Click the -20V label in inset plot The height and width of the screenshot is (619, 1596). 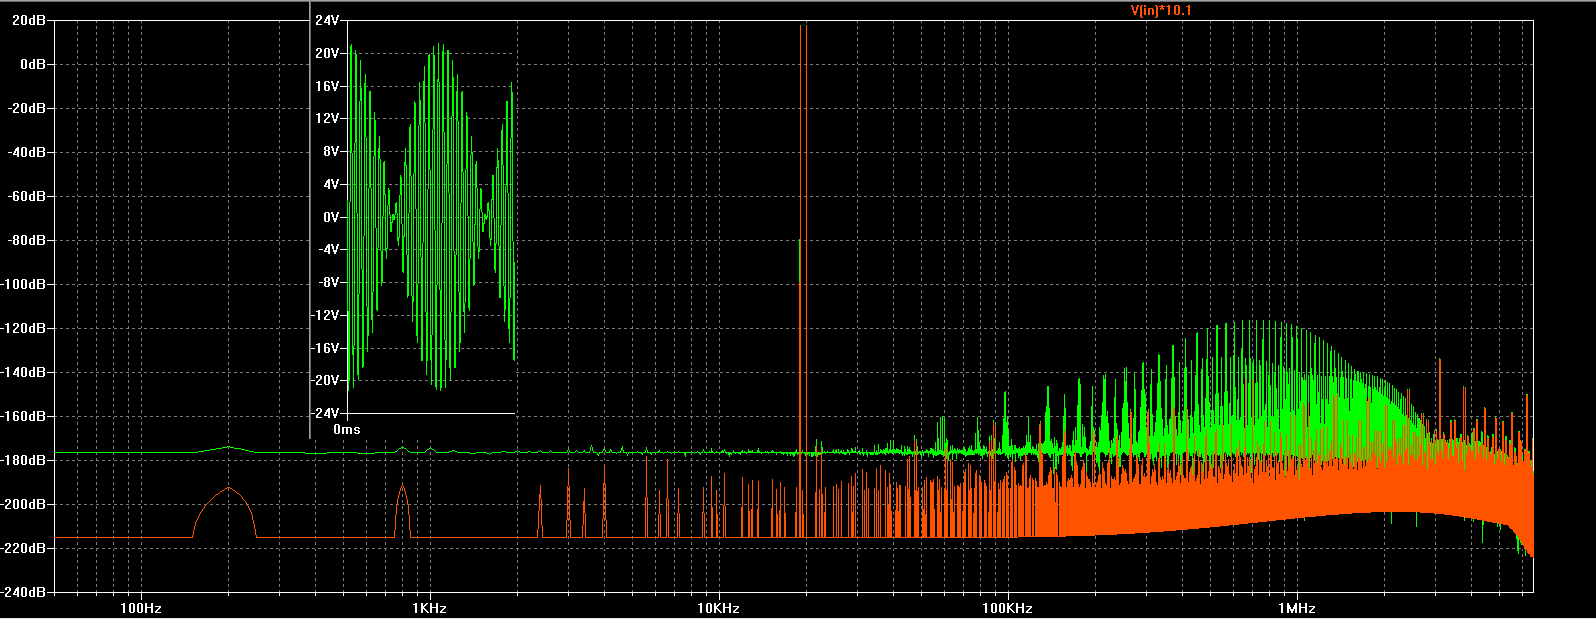325,381
